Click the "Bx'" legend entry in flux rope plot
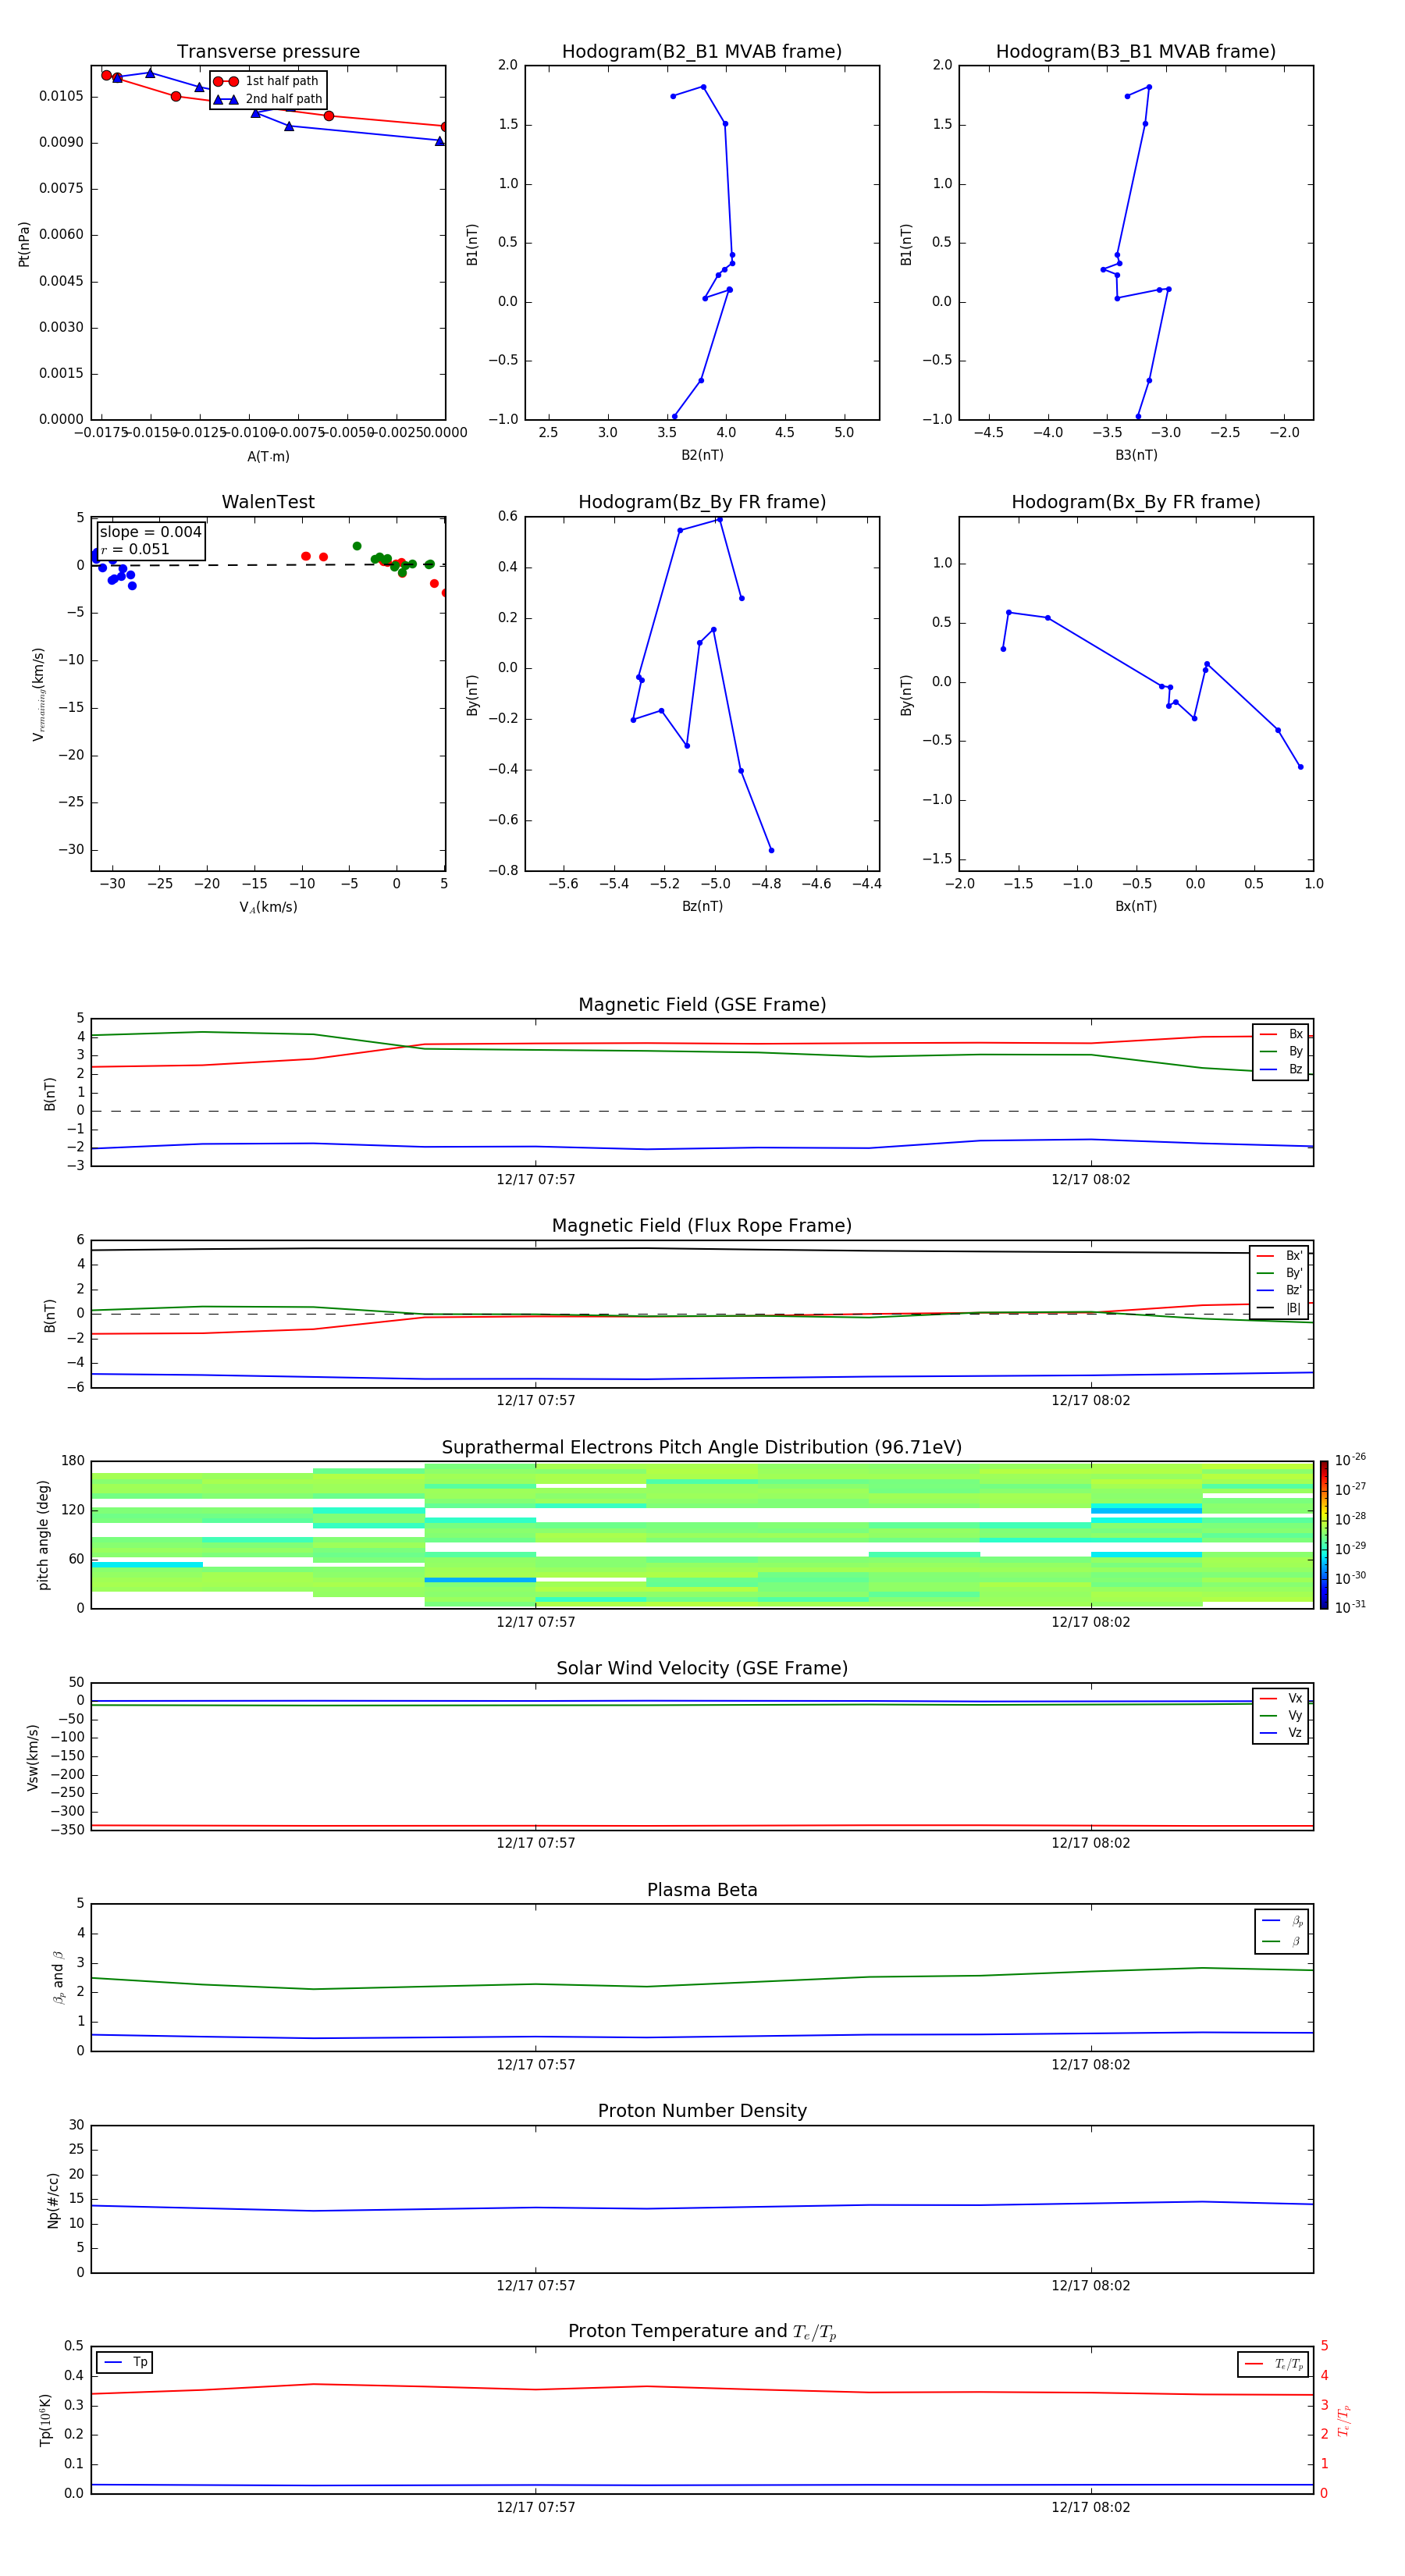The image size is (1405, 2576). point(1280,1256)
